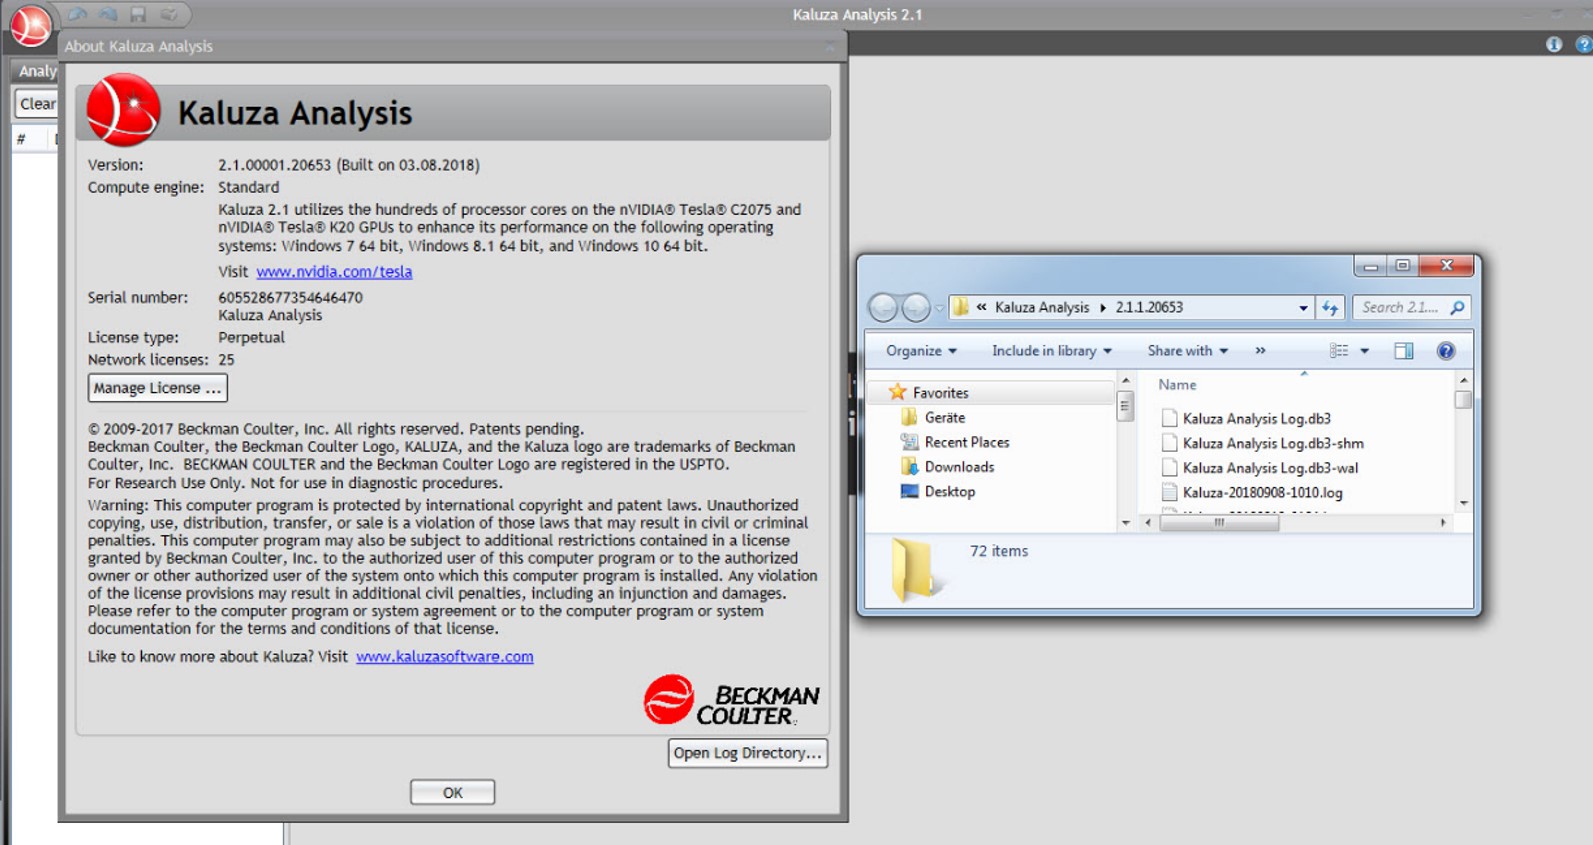This screenshot has width=1593, height=845.
Task: Click the Beckman Coulter logo
Action: pyautogui.click(x=732, y=699)
